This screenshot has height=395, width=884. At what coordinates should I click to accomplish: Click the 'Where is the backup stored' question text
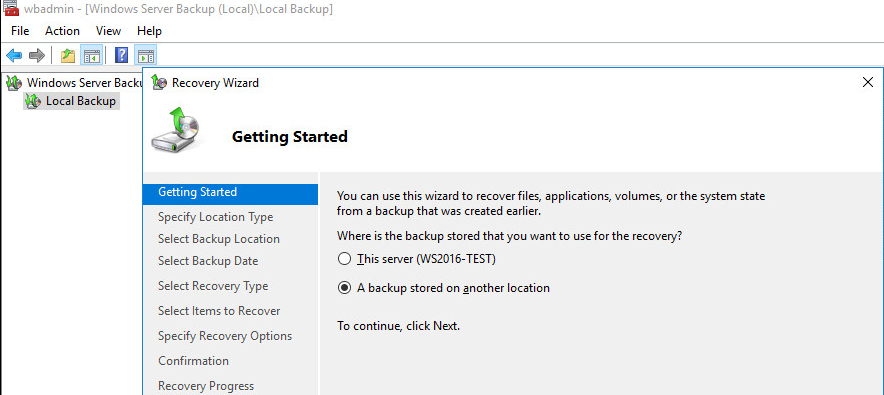click(x=509, y=236)
